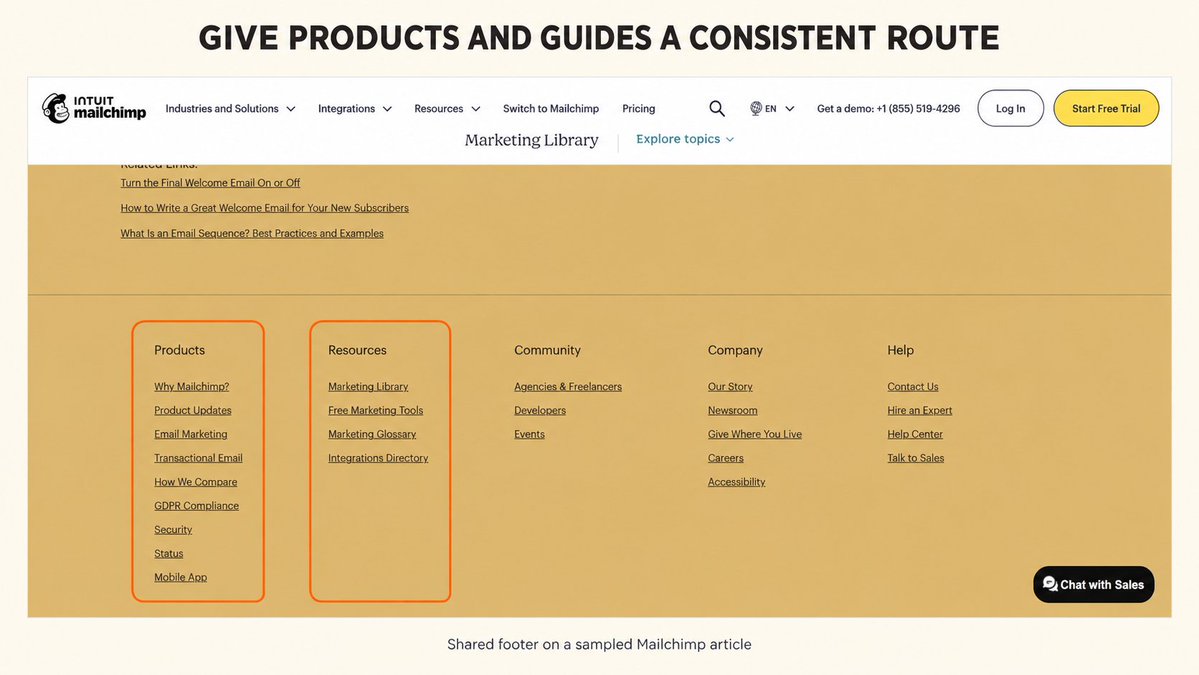
Task: Open Product Updates footer link
Action: click(x=193, y=411)
